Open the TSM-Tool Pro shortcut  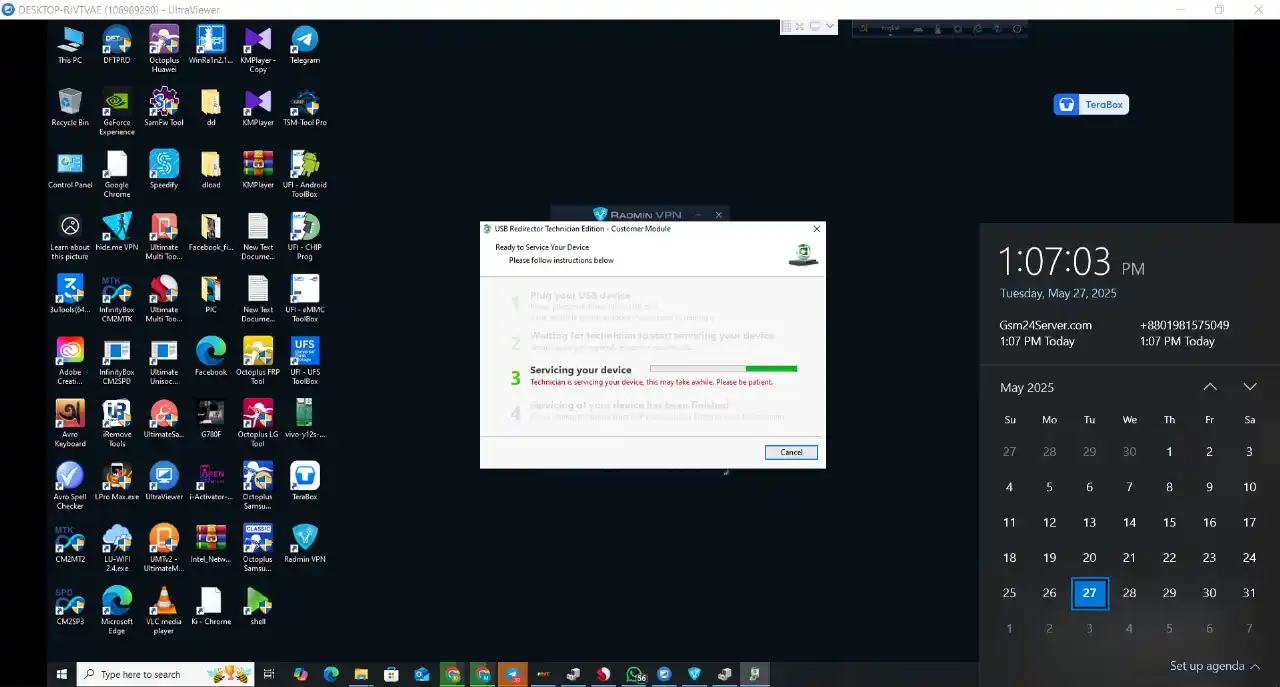point(305,107)
